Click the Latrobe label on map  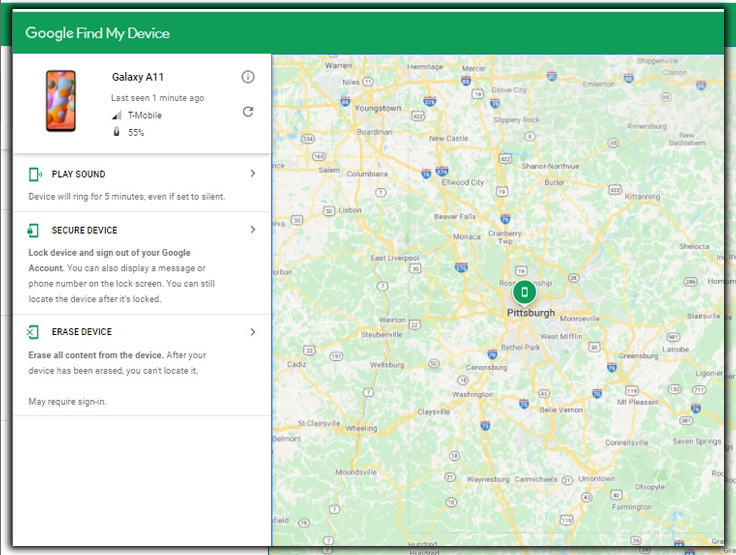pos(675,349)
